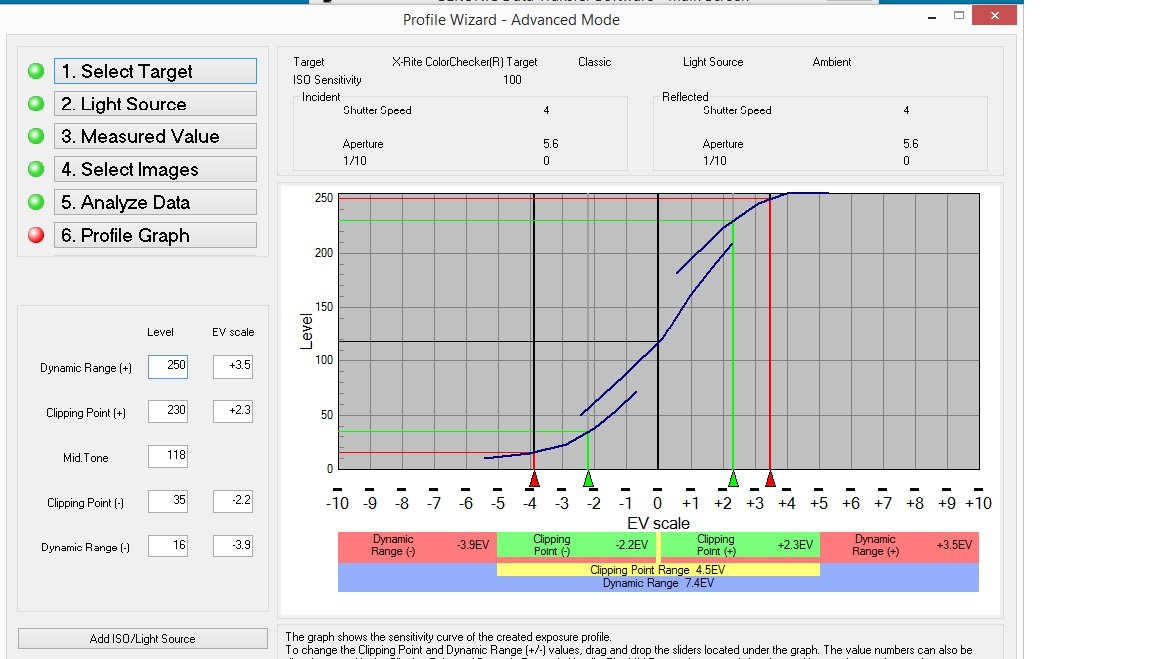The image size is (1152, 659).
Task: Edit the Clipping Point (-) EV scale field
Action: coord(233,501)
